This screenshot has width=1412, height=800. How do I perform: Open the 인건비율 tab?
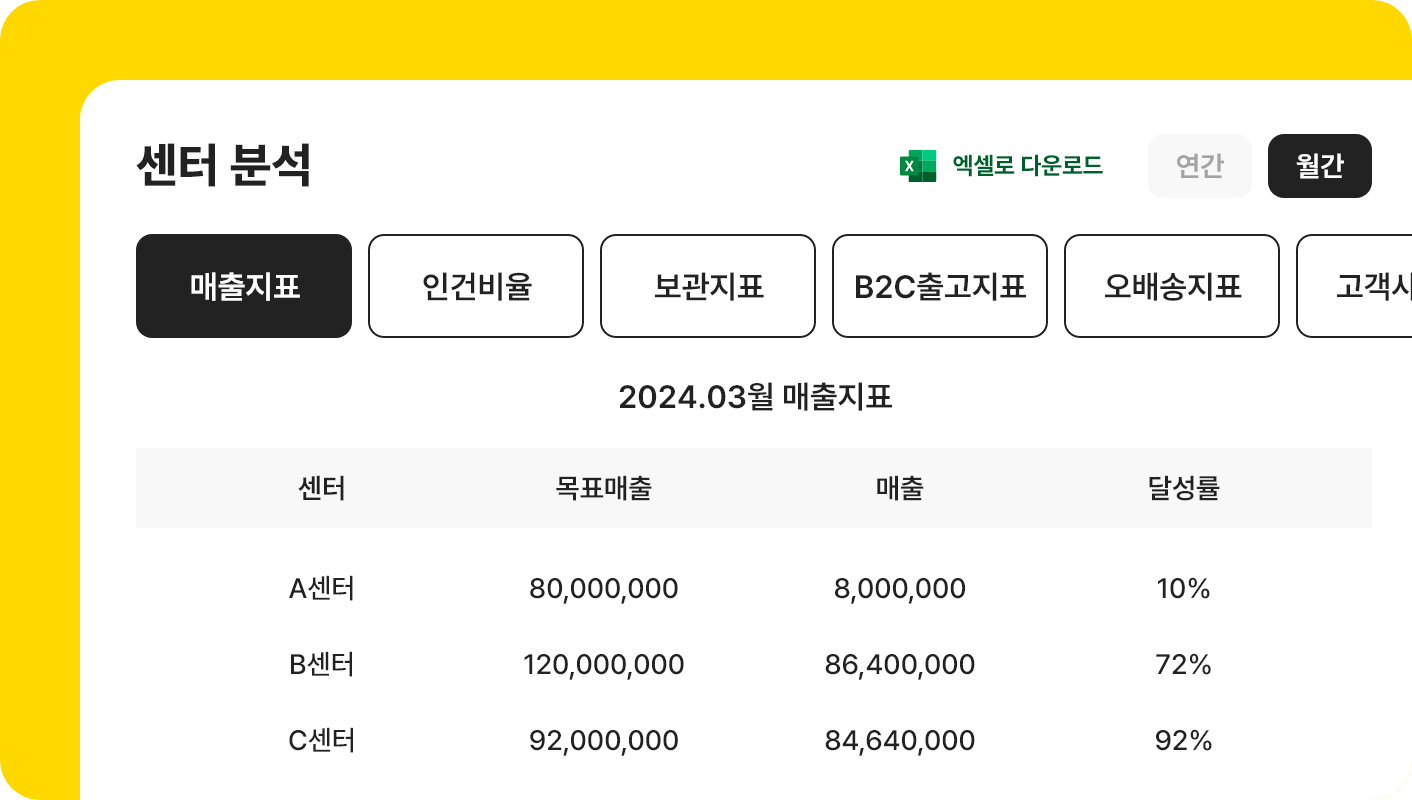[x=476, y=286]
